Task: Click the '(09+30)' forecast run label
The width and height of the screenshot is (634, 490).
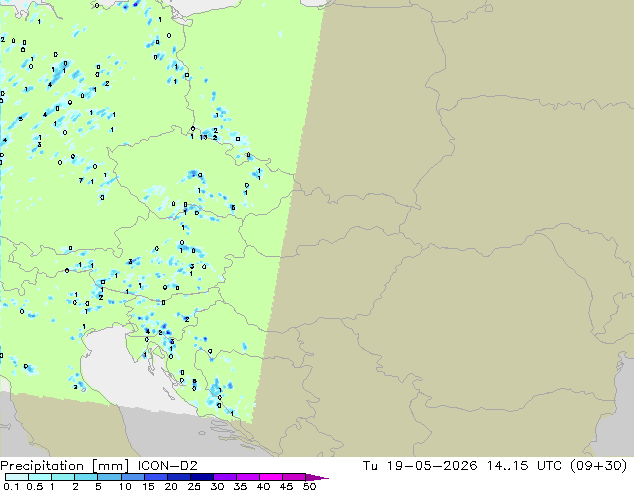Action: 598,466
